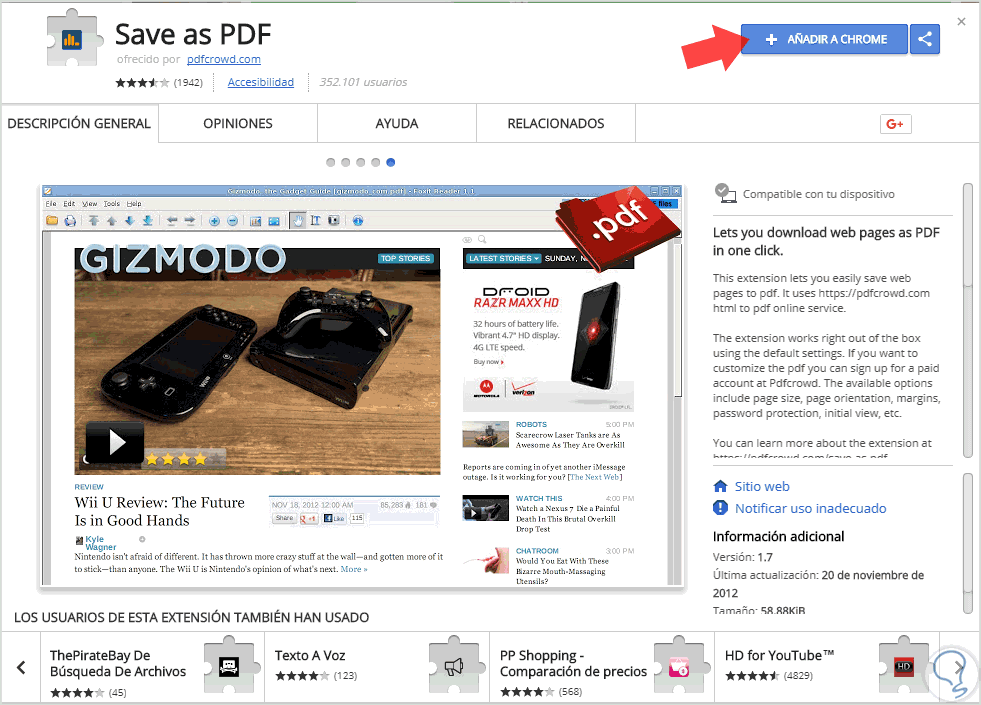Viewport: 981px width, 705px height.
Task: Click the Añadir a Chrome button
Action: pos(824,39)
